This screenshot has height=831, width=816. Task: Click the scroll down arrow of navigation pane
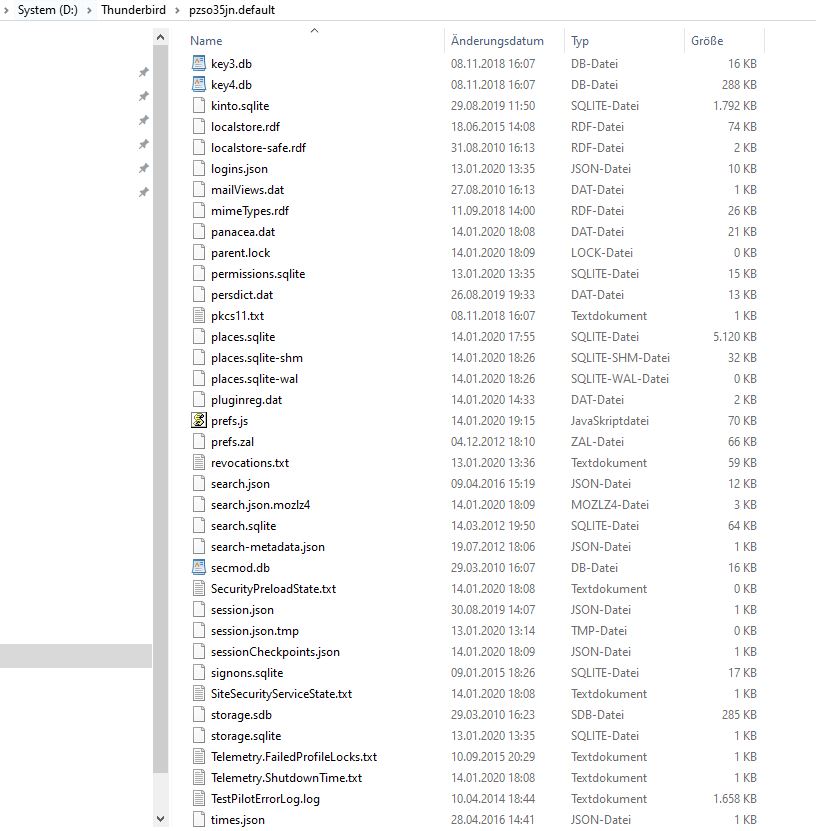coord(161,819)
